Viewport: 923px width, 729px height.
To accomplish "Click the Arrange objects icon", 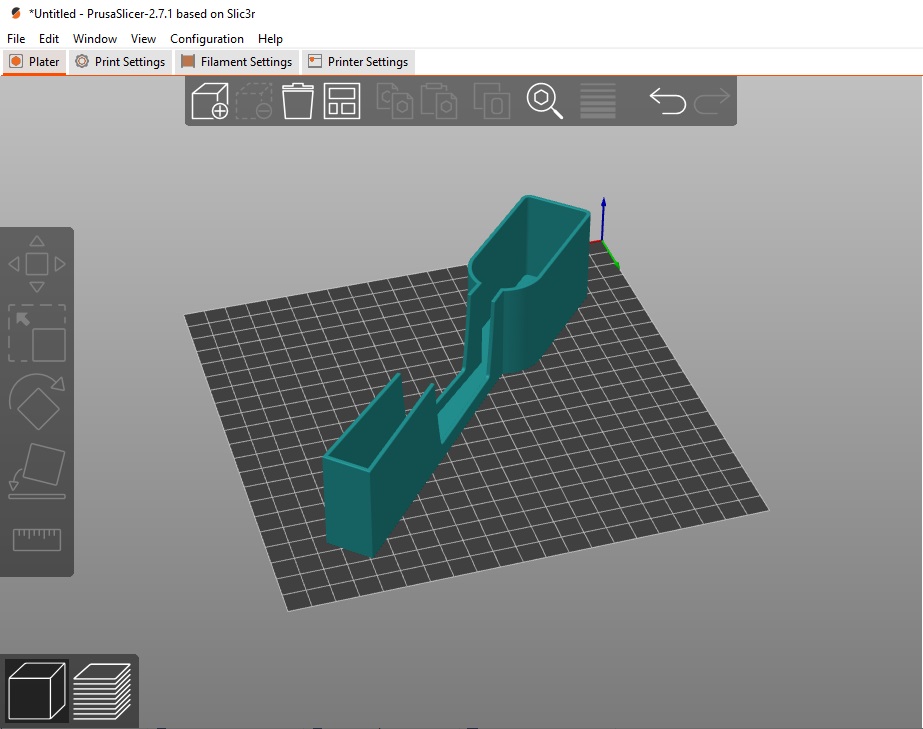I will [x=342, y=101].
